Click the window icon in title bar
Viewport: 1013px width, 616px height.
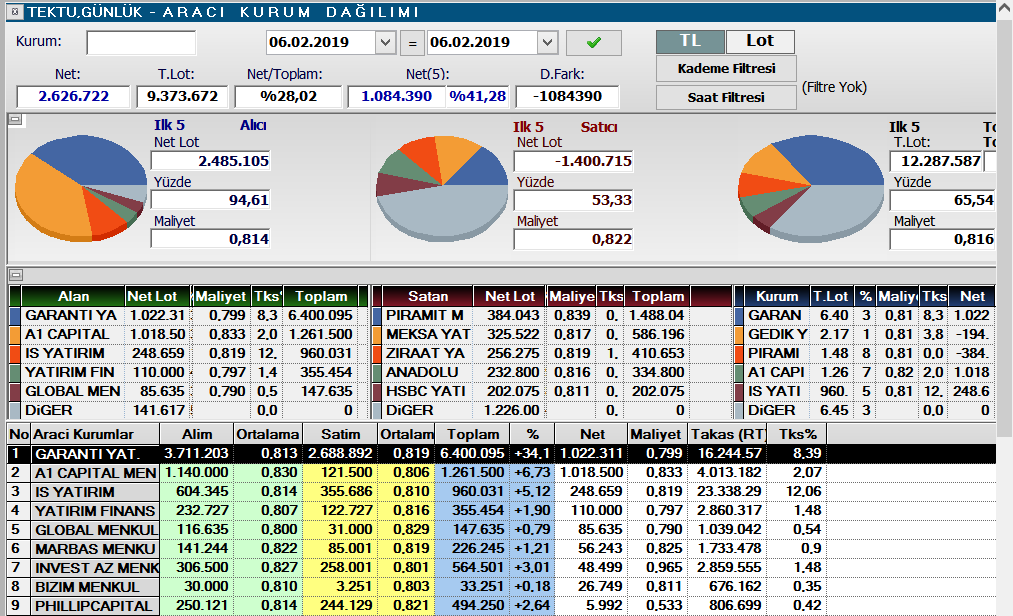tap(16, 12)
